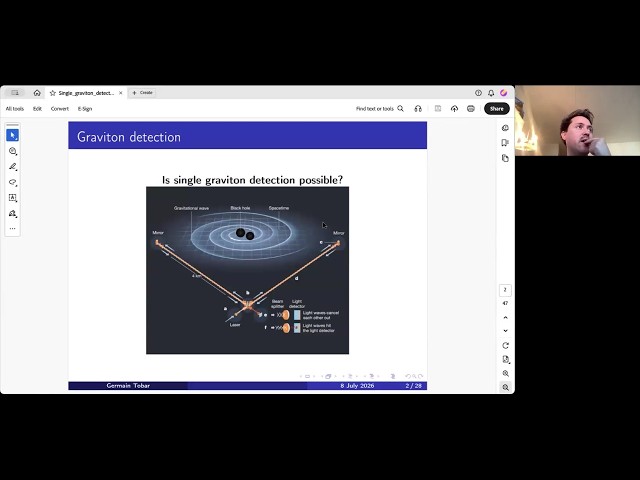
Task: Click the 'Graviton detection' slide title
Action: (129, 137)
